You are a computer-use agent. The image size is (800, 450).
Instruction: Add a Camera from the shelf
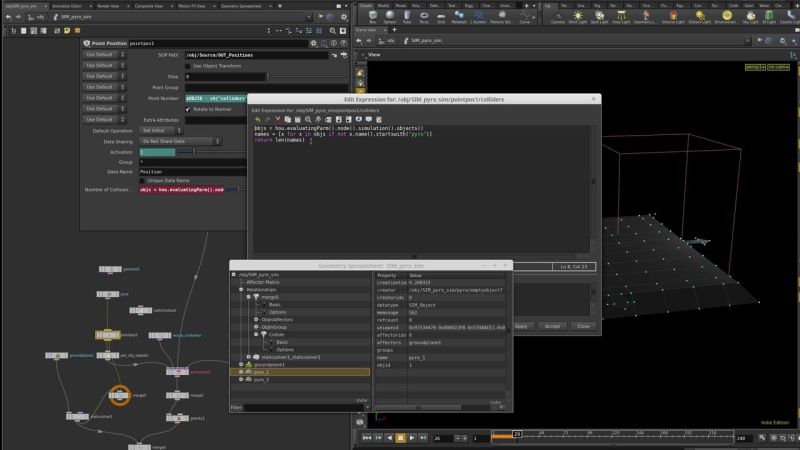[558, 17]
